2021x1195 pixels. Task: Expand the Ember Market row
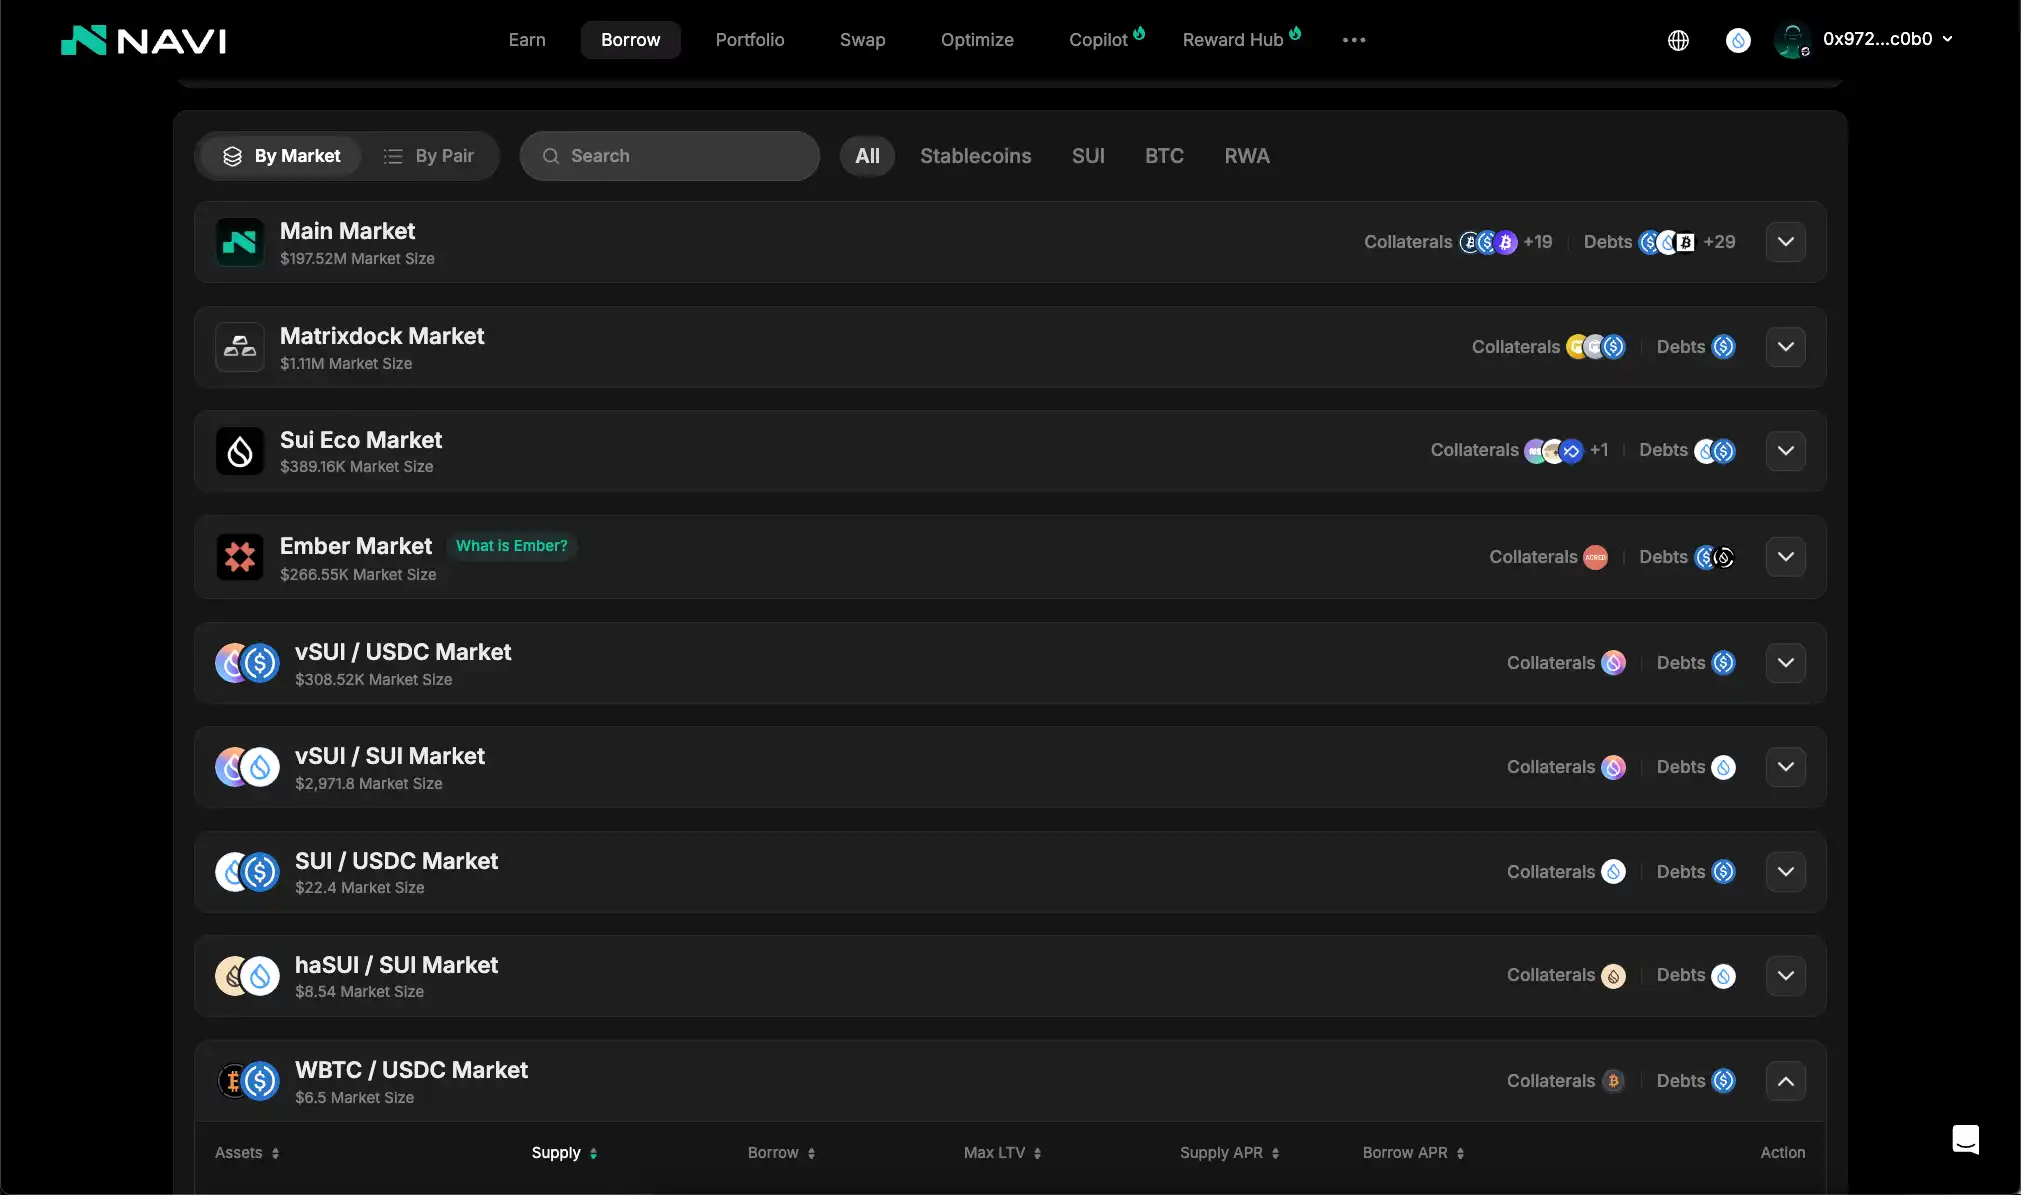[1786, 557]
